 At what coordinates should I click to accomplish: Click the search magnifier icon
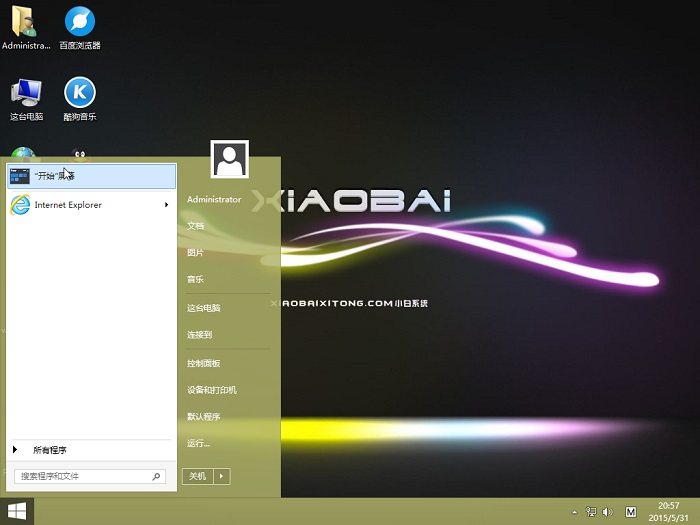click(x=156, y=476)
